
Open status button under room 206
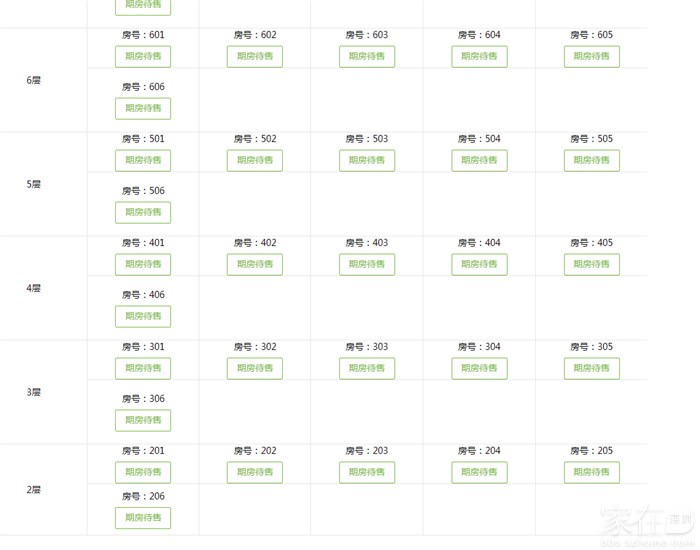143,518
